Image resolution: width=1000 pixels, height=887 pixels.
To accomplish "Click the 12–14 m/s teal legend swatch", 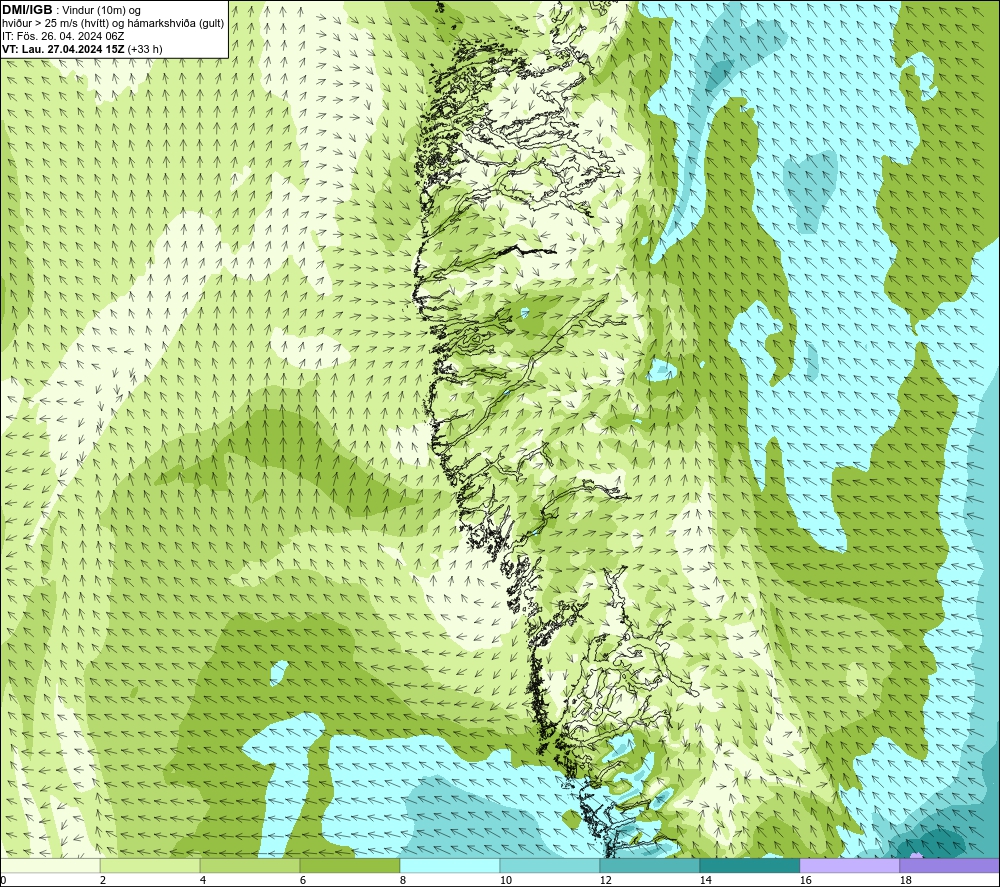I will click(649, 865).
